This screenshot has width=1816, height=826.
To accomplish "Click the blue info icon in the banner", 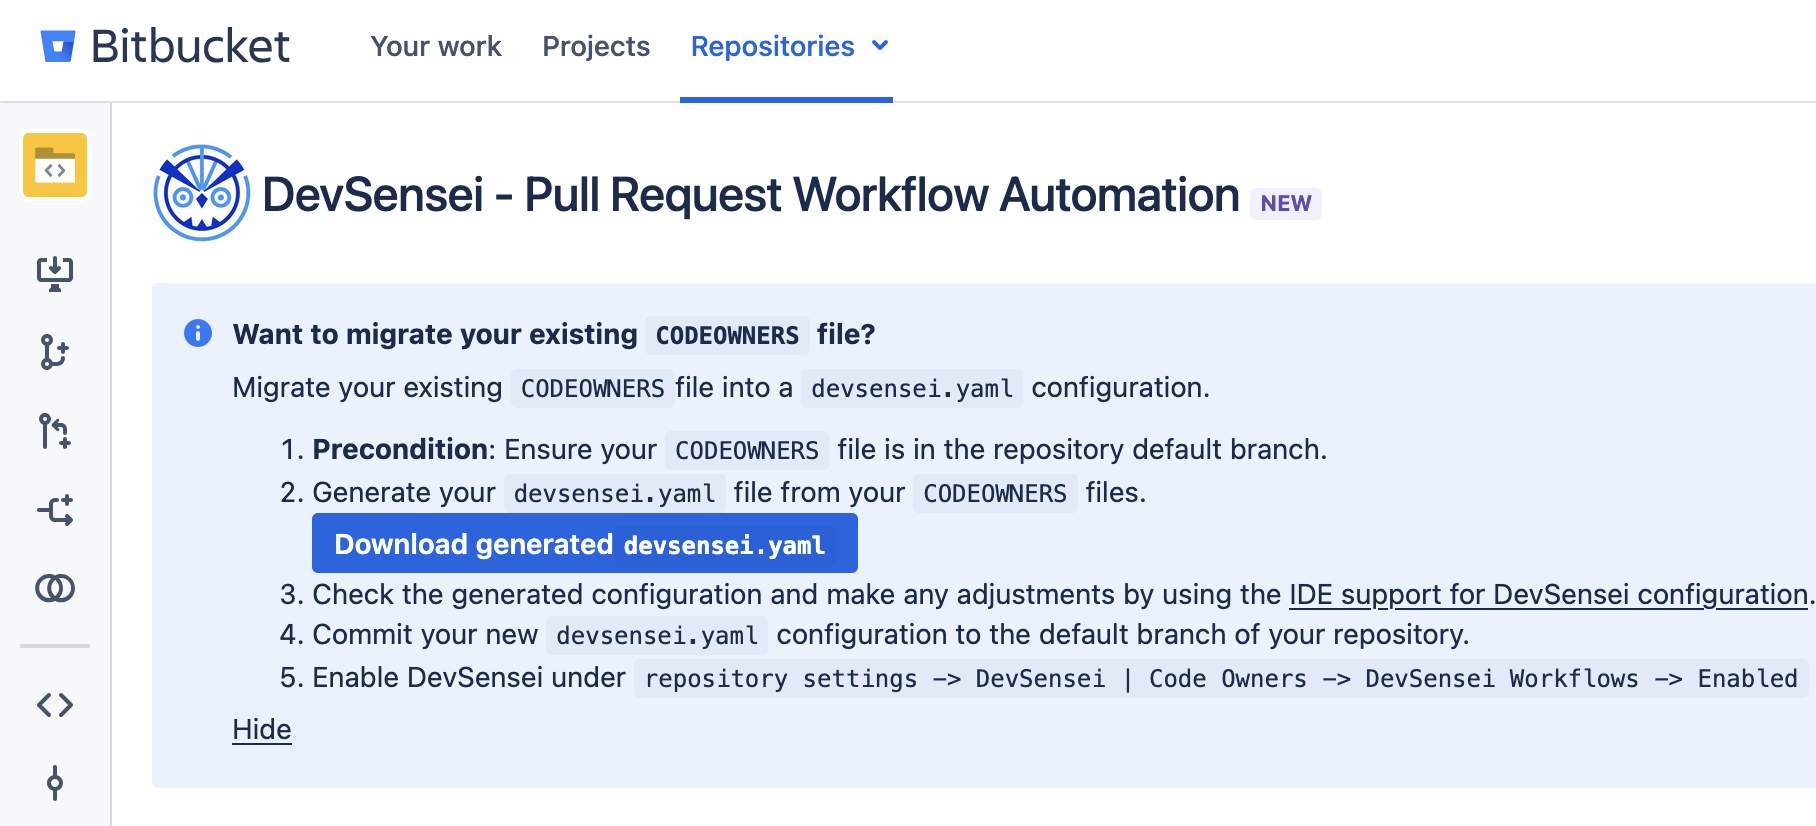I will (x=198, y=333).
